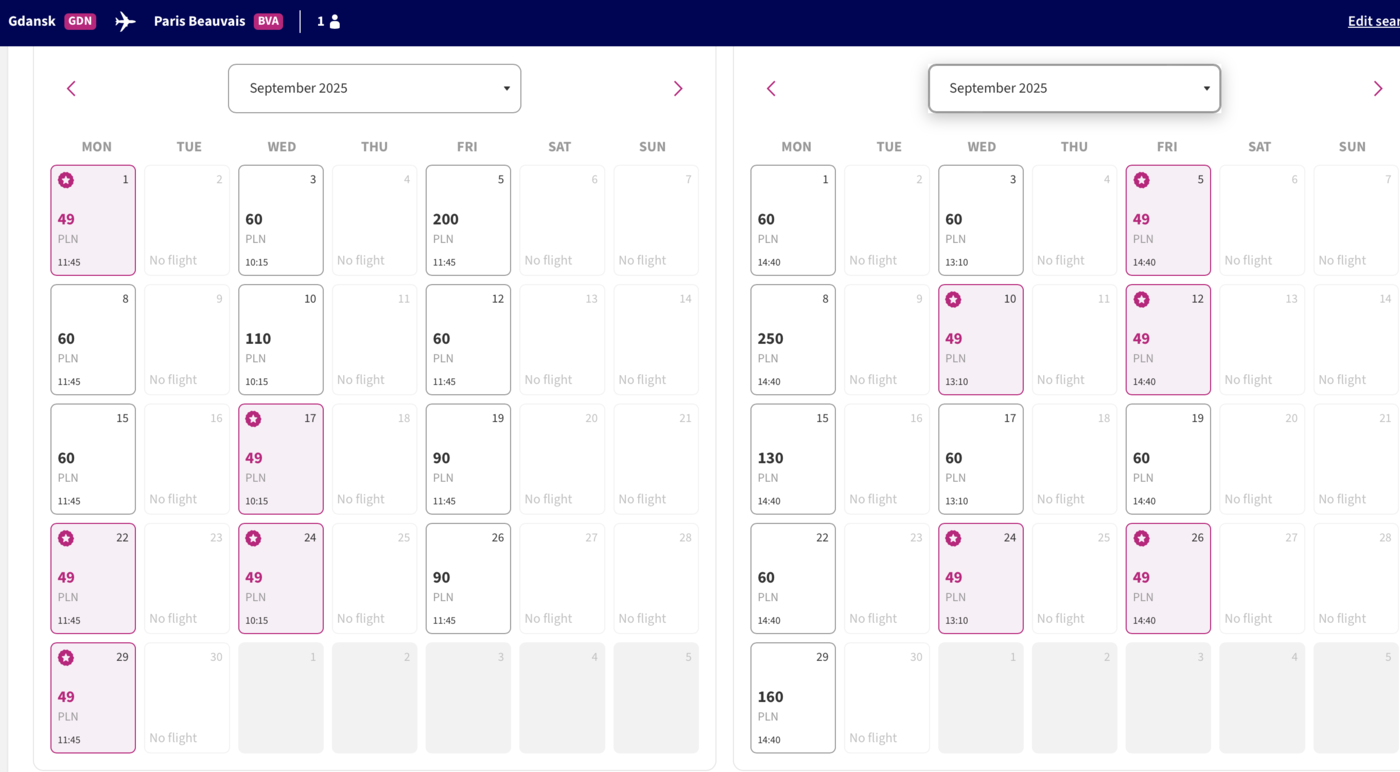Click the star icon on left calendar's September 17
Screen dimensions: 1400x772
[254, 419]
